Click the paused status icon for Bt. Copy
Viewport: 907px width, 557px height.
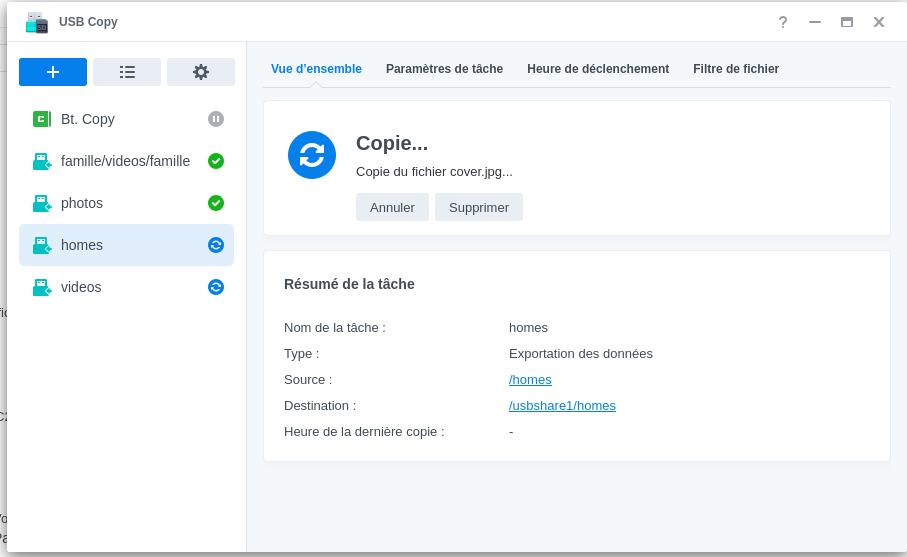coord(216,119)
